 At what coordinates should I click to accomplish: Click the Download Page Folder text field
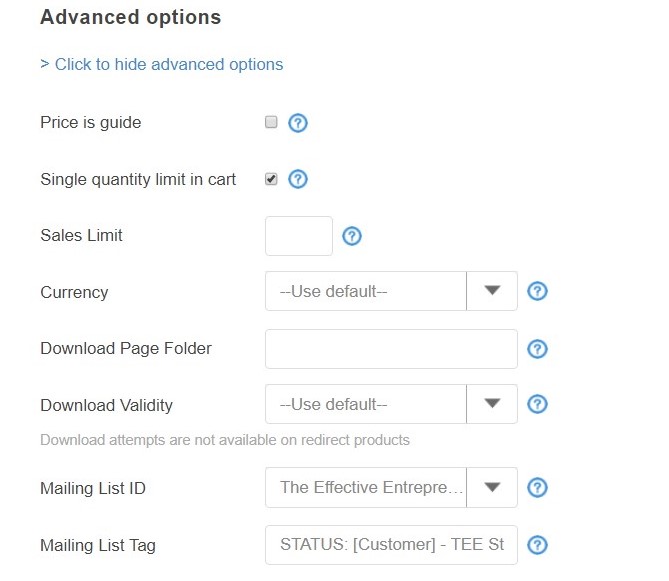(x=391, y=349)
